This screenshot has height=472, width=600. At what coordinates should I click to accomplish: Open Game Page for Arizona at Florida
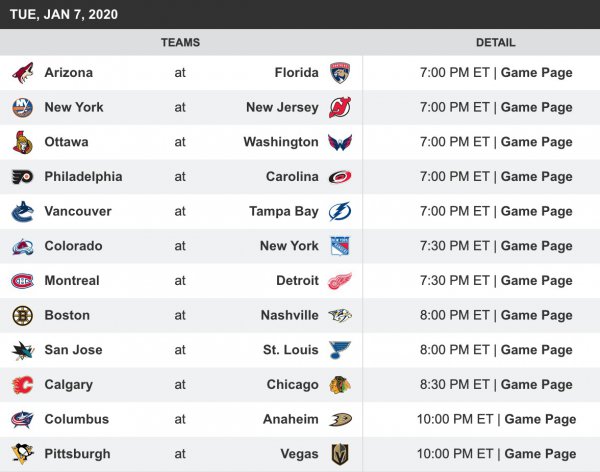coord(536,73)
